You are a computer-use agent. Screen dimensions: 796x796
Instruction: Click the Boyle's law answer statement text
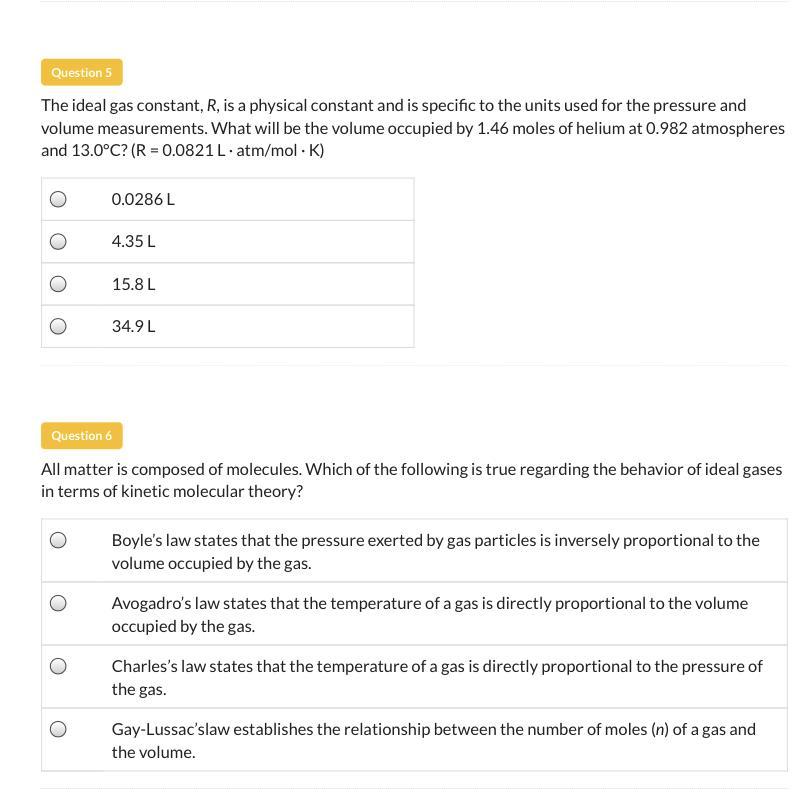point(435,551)
